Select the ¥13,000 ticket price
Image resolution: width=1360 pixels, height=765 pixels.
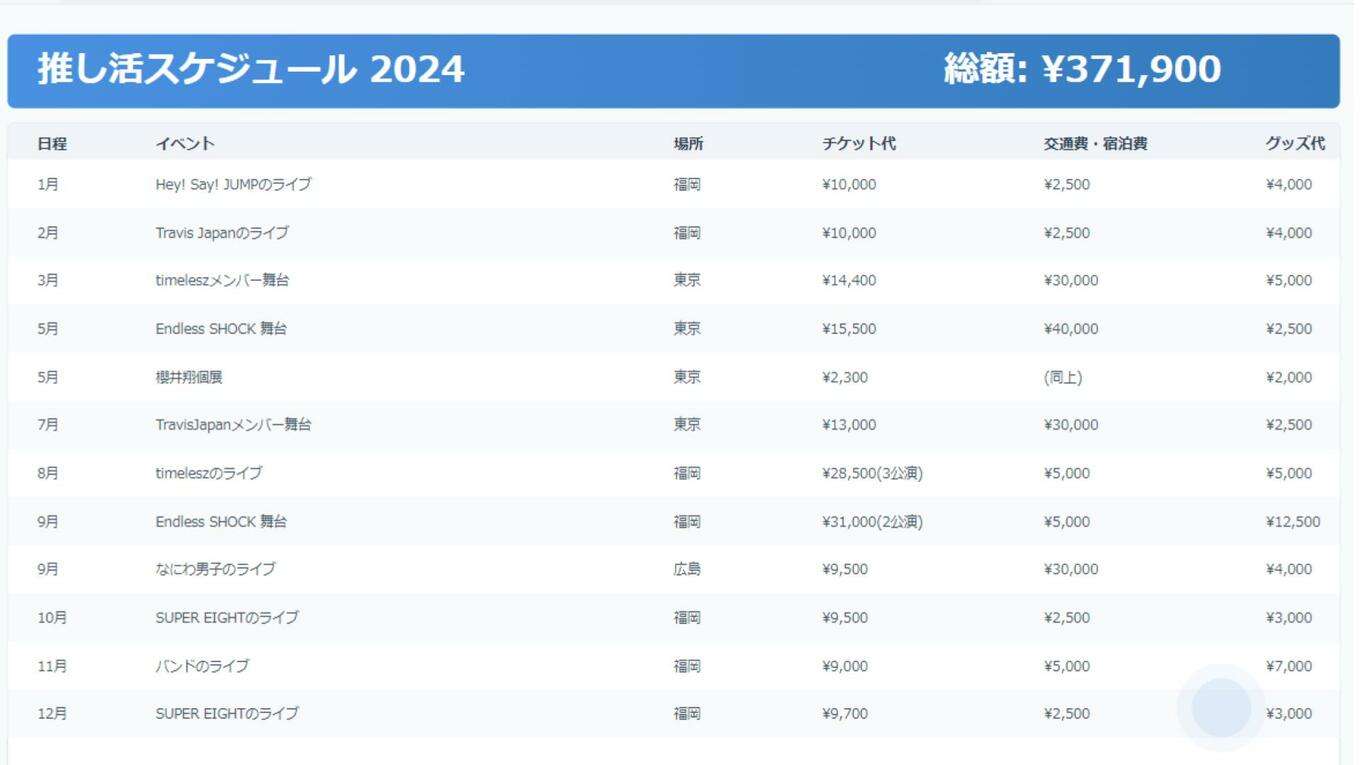[x=849, y=425]
